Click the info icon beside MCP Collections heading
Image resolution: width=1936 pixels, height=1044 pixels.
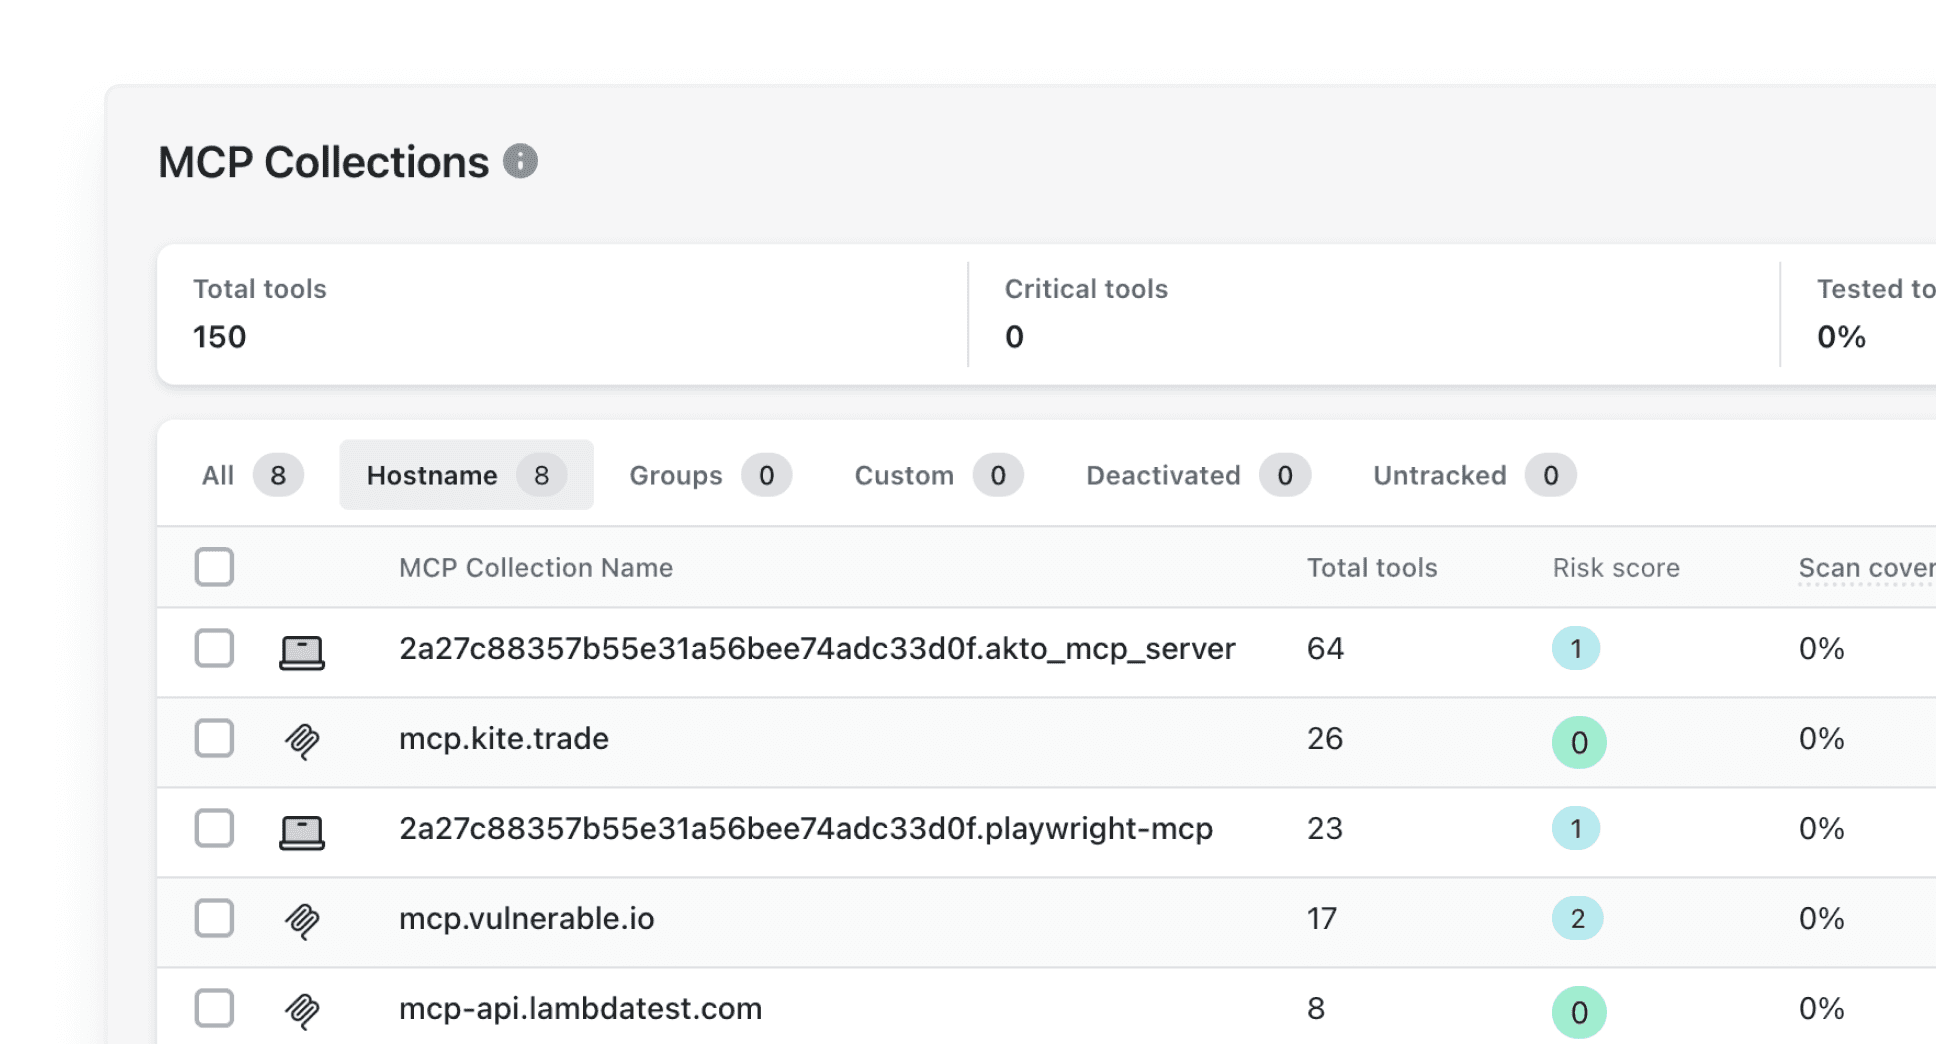pos(522,160)
